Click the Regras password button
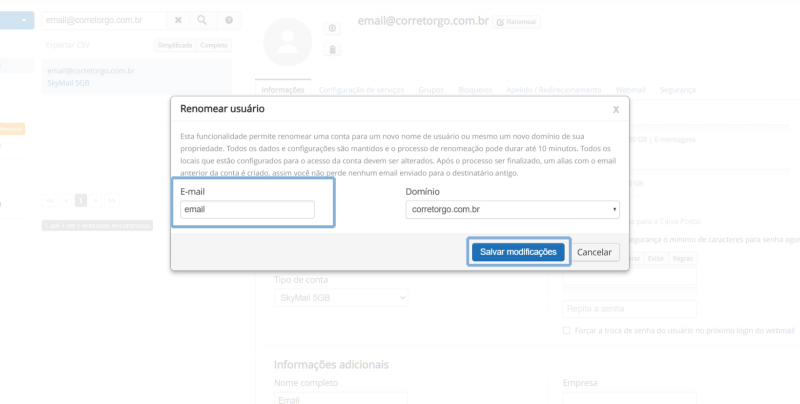 point(683,259)
